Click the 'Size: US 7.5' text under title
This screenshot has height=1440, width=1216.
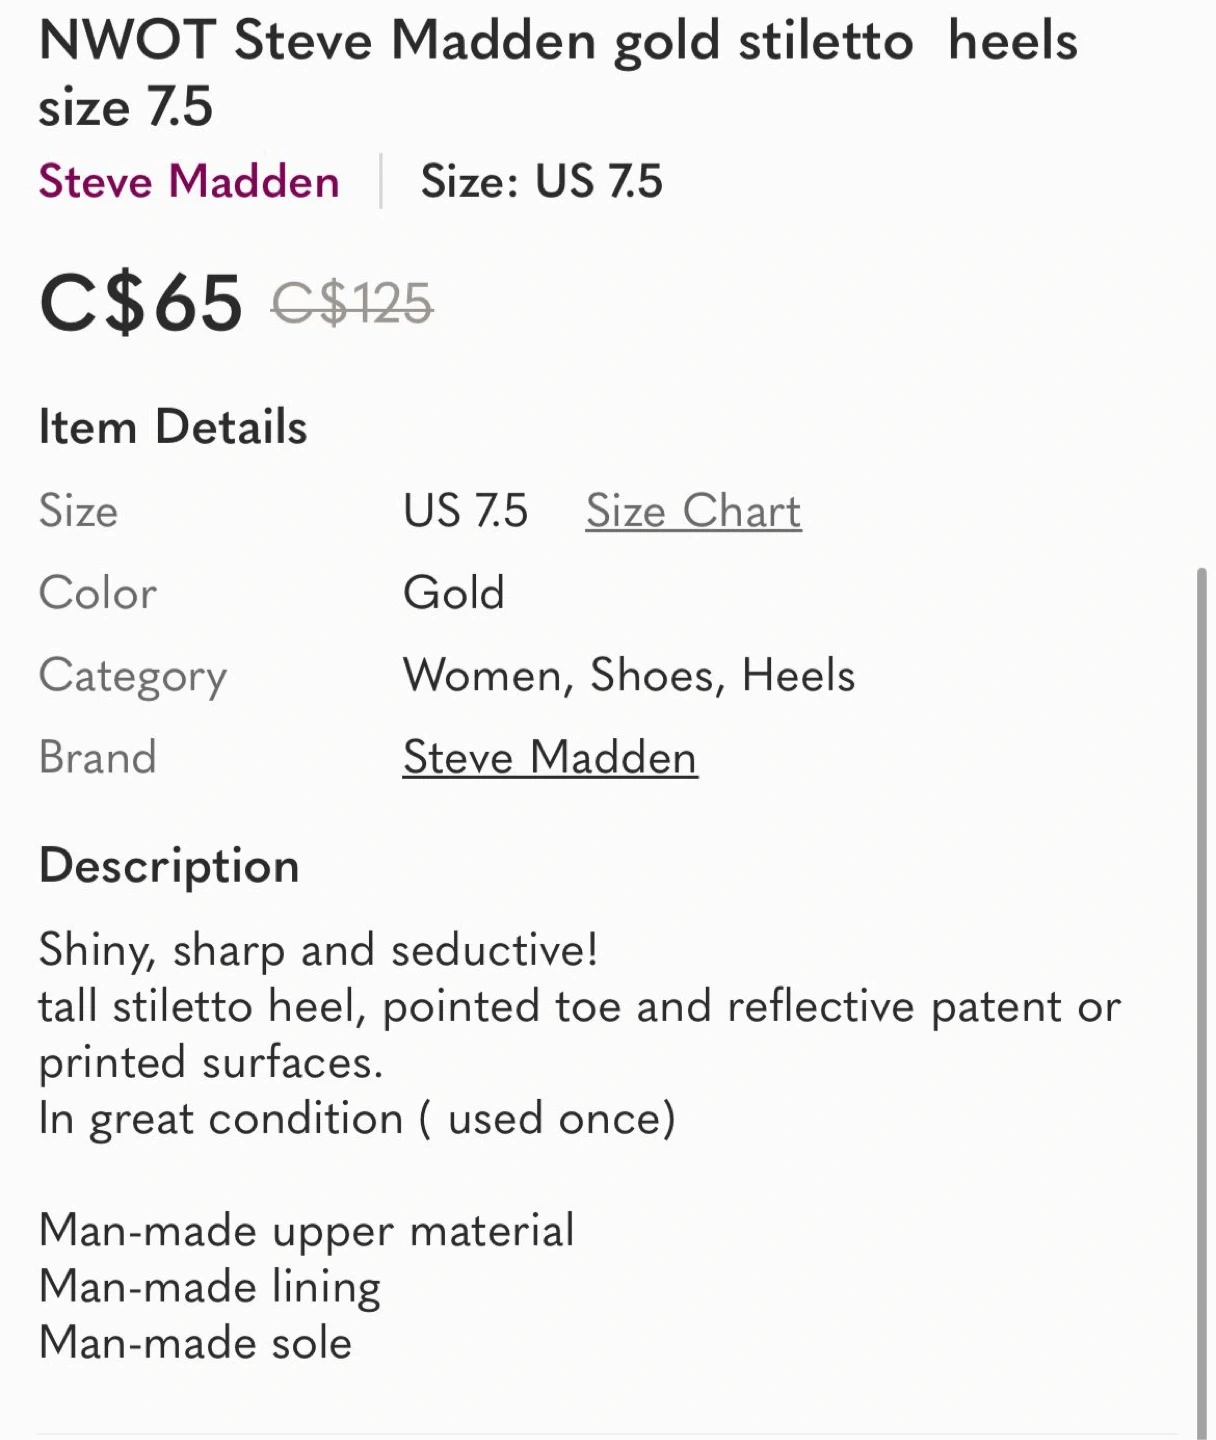pyautogui.click(x=541, y=182)
